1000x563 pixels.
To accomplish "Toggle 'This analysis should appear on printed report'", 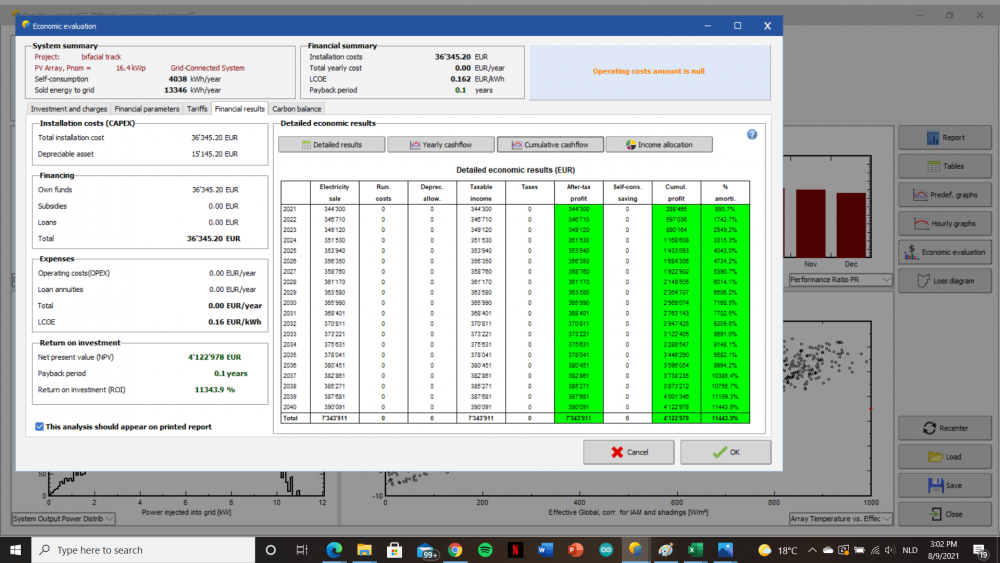I will [39, 426].
